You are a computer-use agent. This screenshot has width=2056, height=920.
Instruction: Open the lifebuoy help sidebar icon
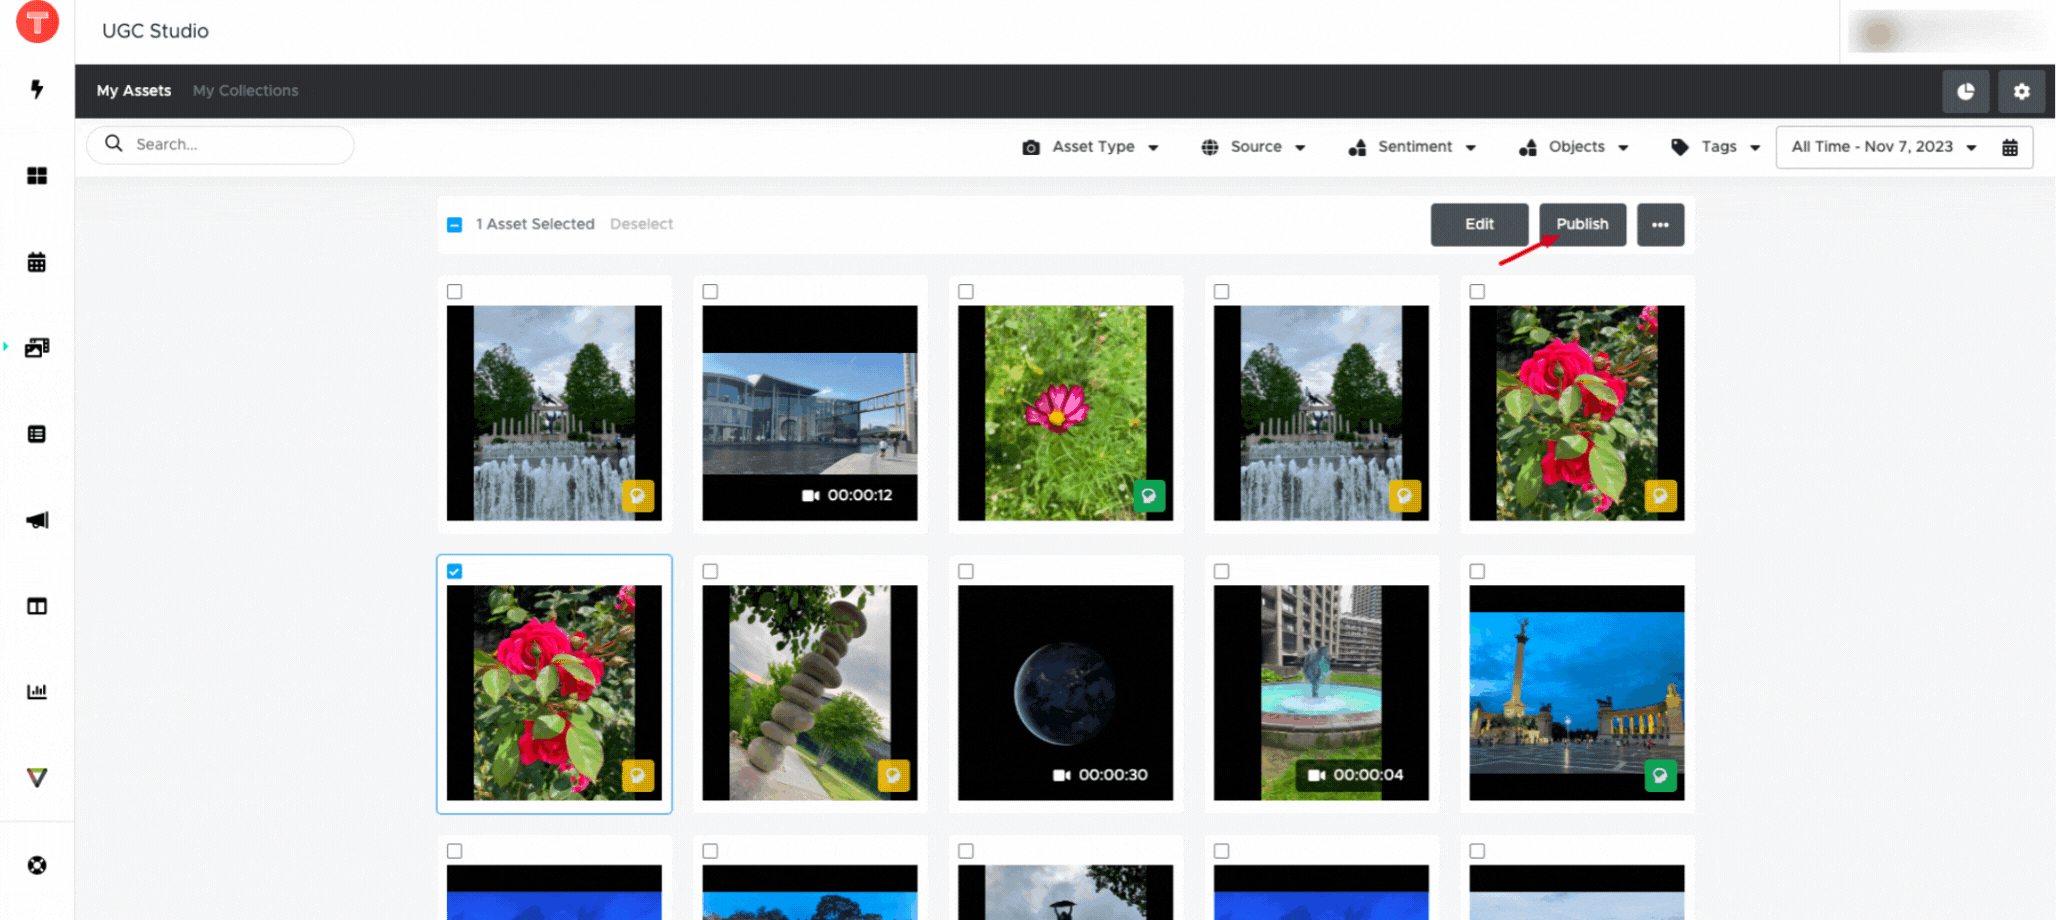[x=37, y=865]
